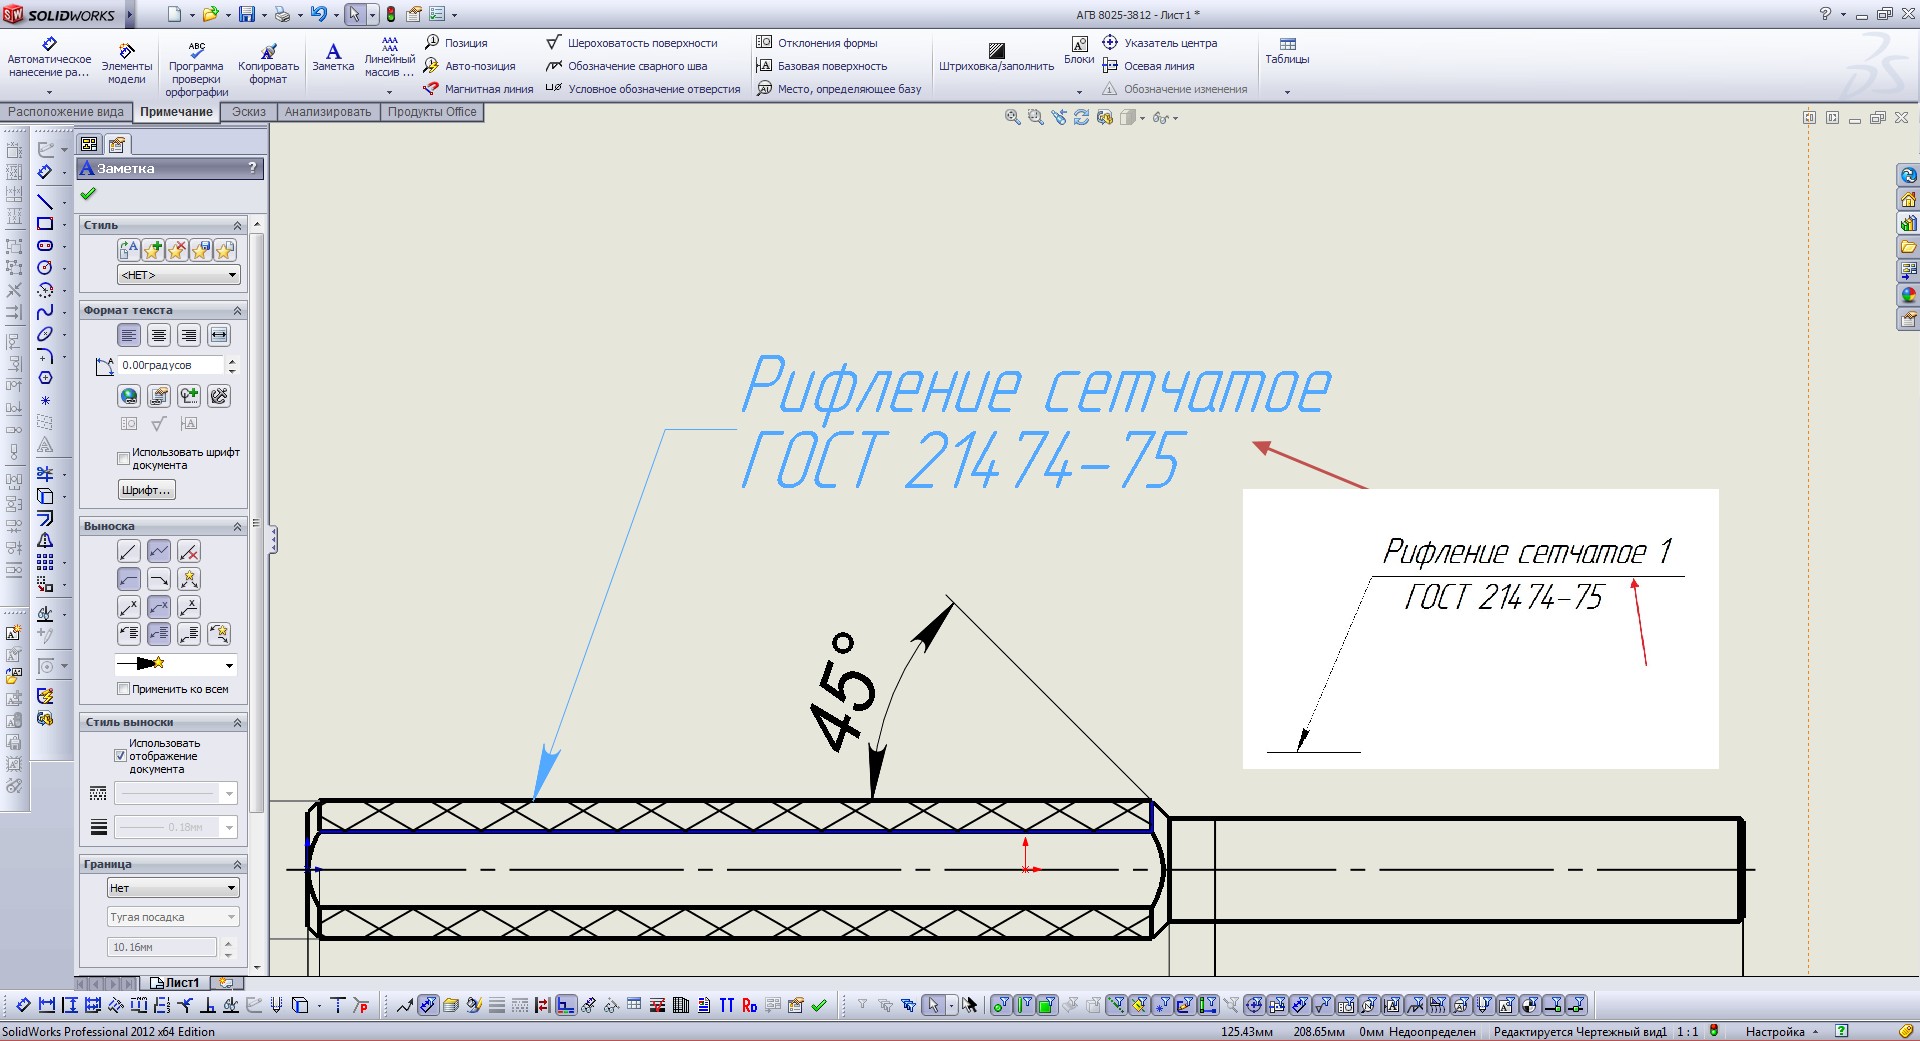Collapse the Выноска section
Screen dimensions: 1920x1041
point(238,526)
